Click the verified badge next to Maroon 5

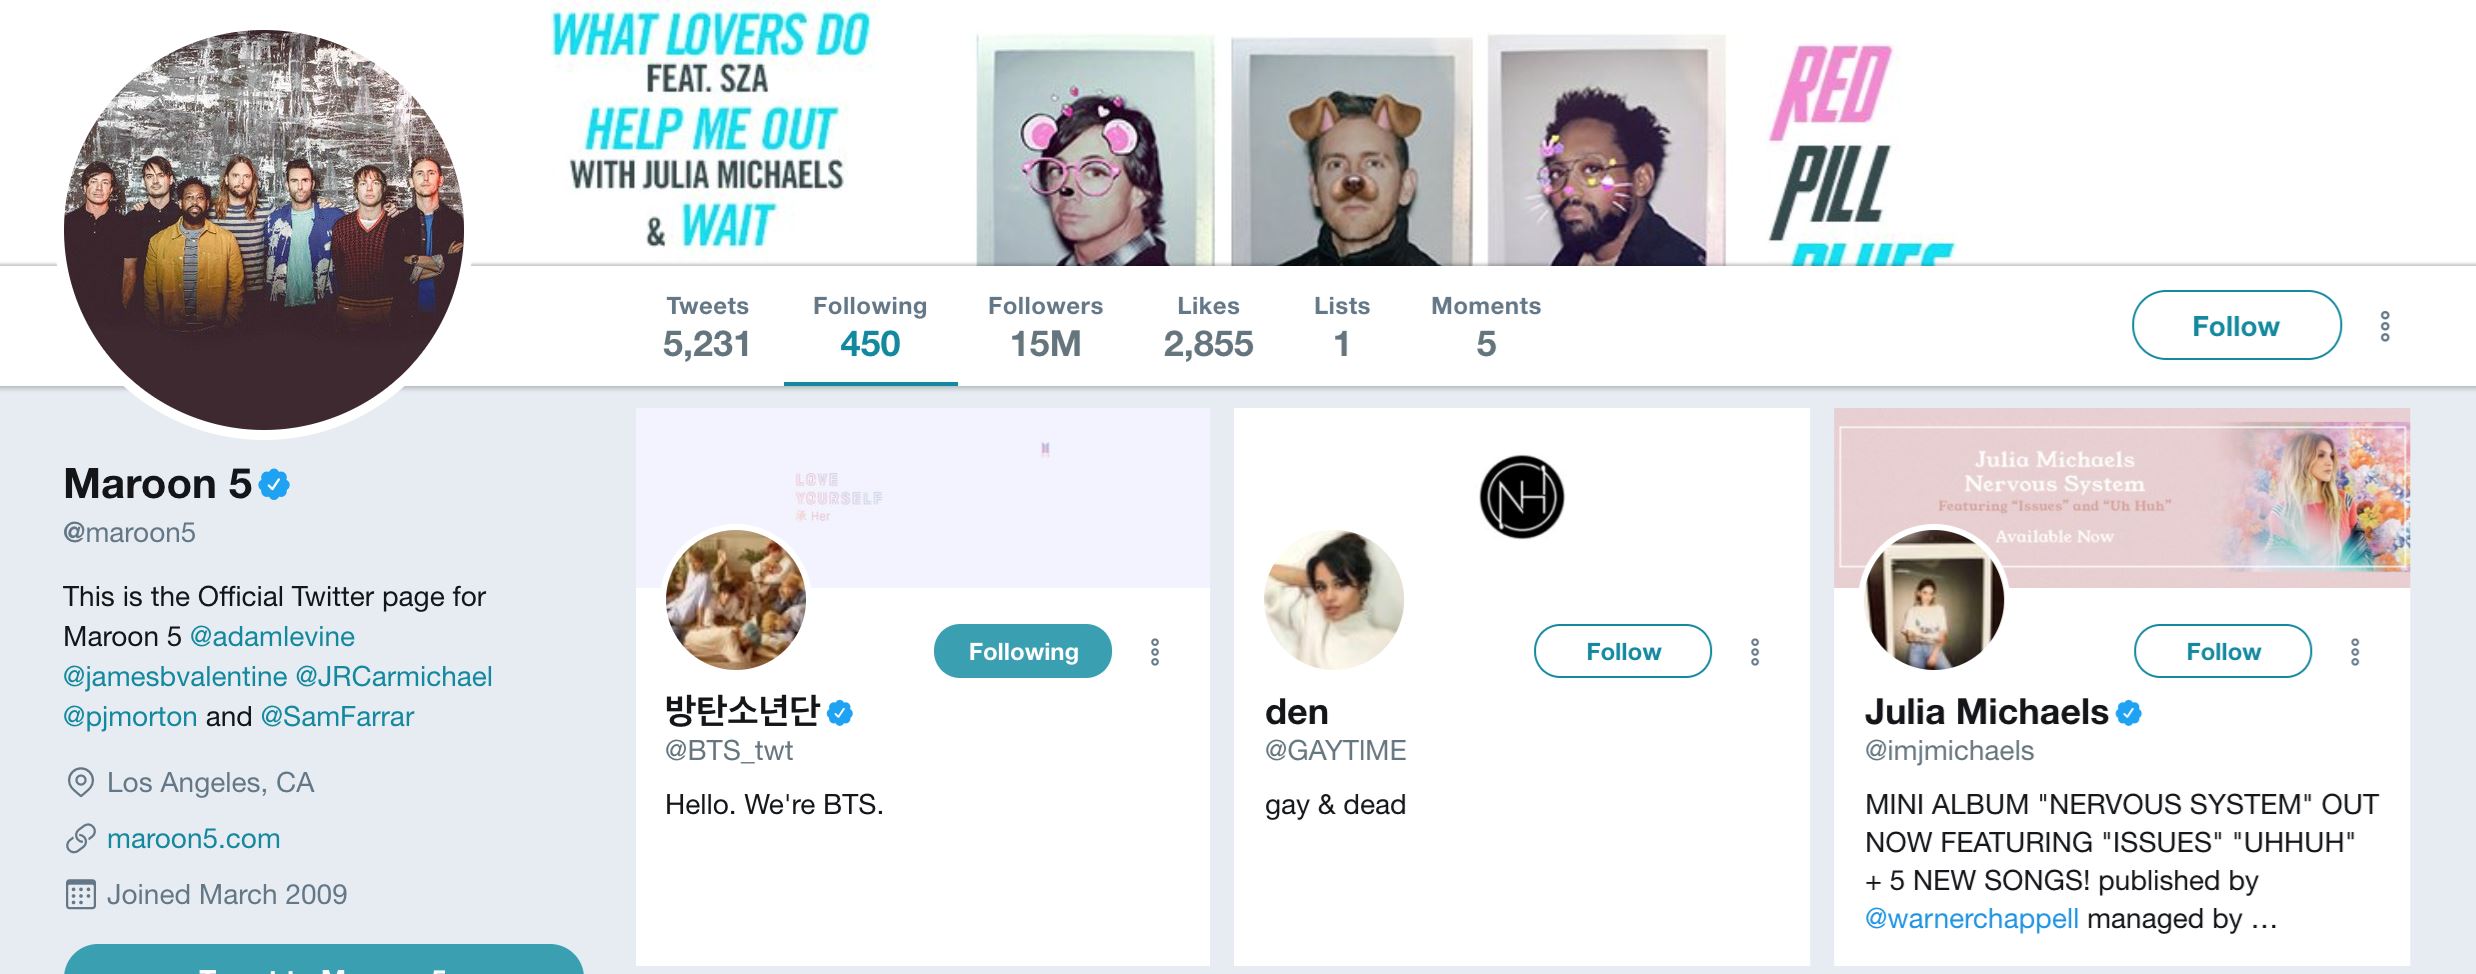271,484
